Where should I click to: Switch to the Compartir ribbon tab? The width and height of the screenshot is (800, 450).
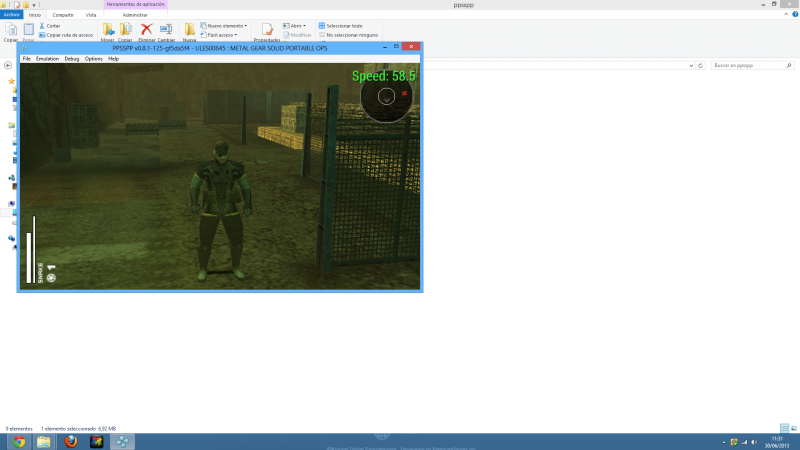tap(63, 15)
